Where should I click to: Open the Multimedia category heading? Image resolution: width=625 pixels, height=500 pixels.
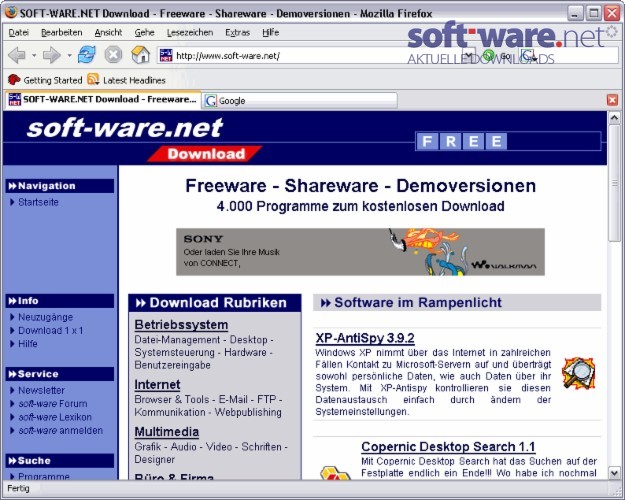[x=167, y=432]
